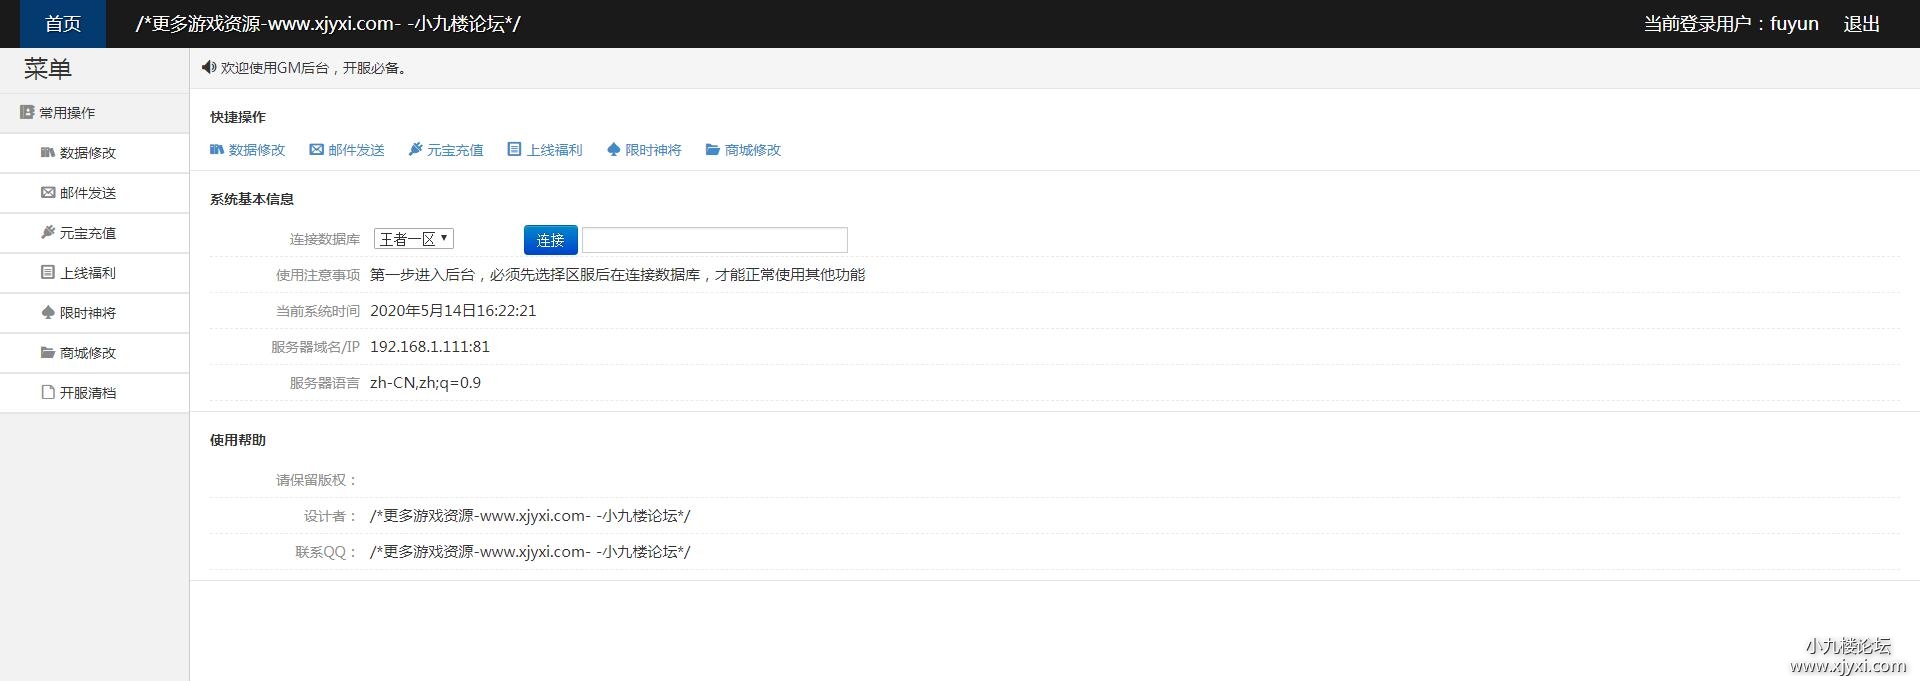The width and height of the screenshot is (1920, 681).
Task: Click the 上线福利 list icon in quick actions
Action: 514,150
